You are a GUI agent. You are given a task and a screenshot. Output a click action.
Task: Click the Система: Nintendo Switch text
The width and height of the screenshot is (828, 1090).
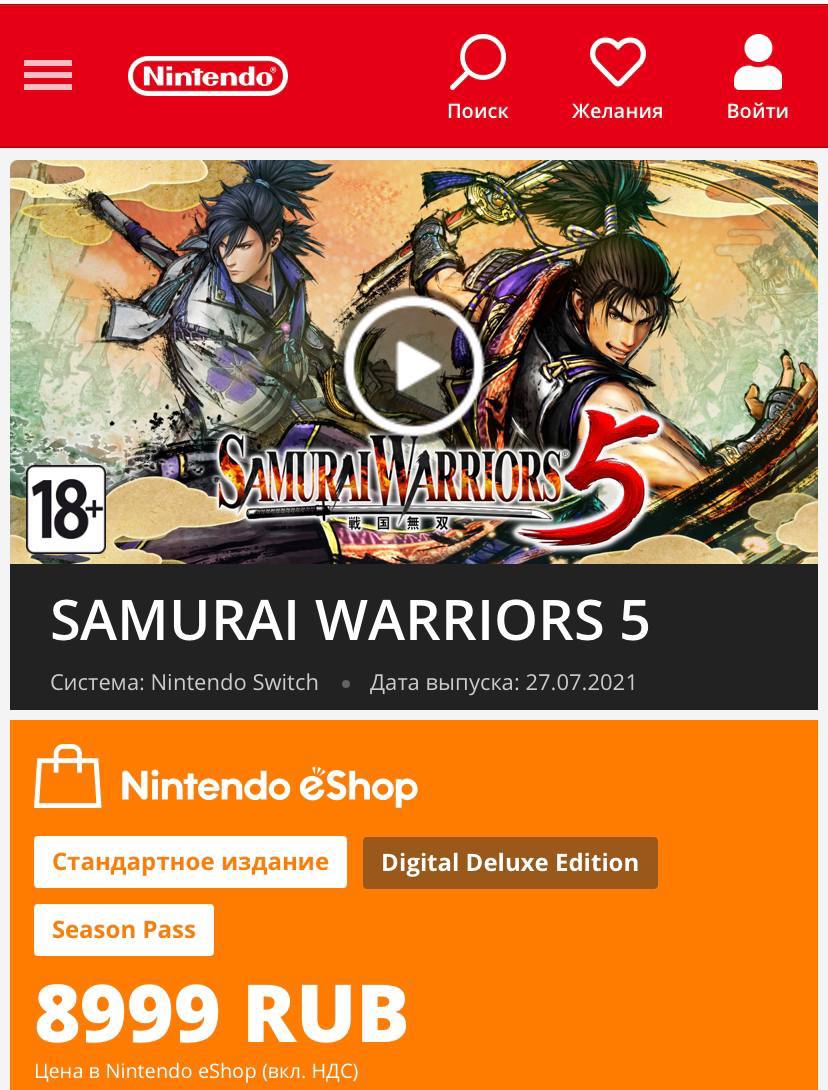point(184,682)
